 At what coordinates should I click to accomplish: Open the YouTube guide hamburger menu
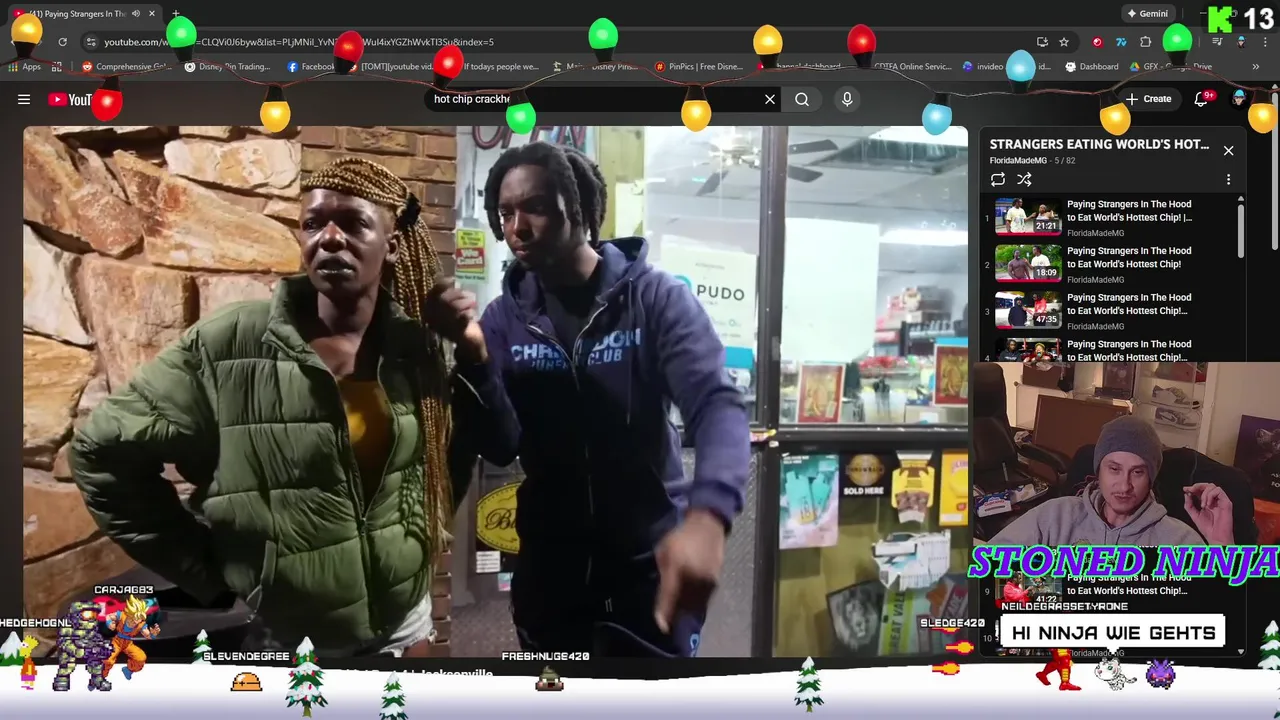tap(24, 99)
